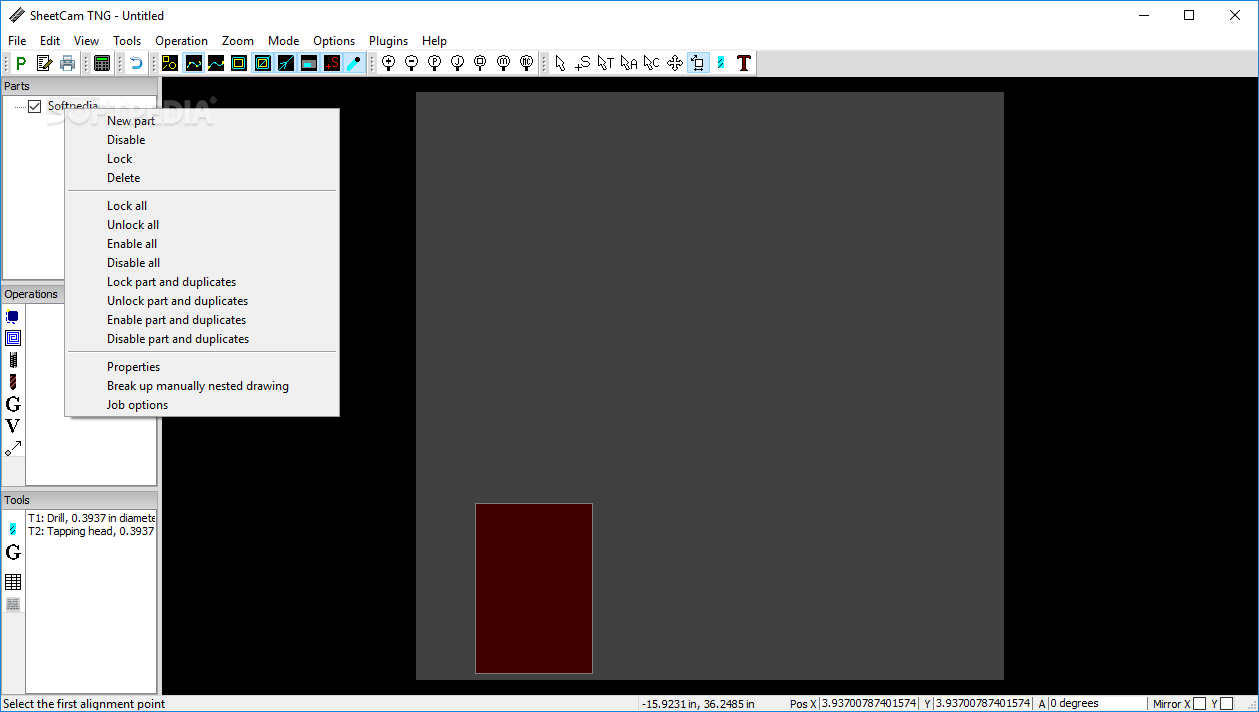1259x712 pixels.
Task: Click the G icon in Tools panel
Action: pyautogui.click(x=13, y=552)
